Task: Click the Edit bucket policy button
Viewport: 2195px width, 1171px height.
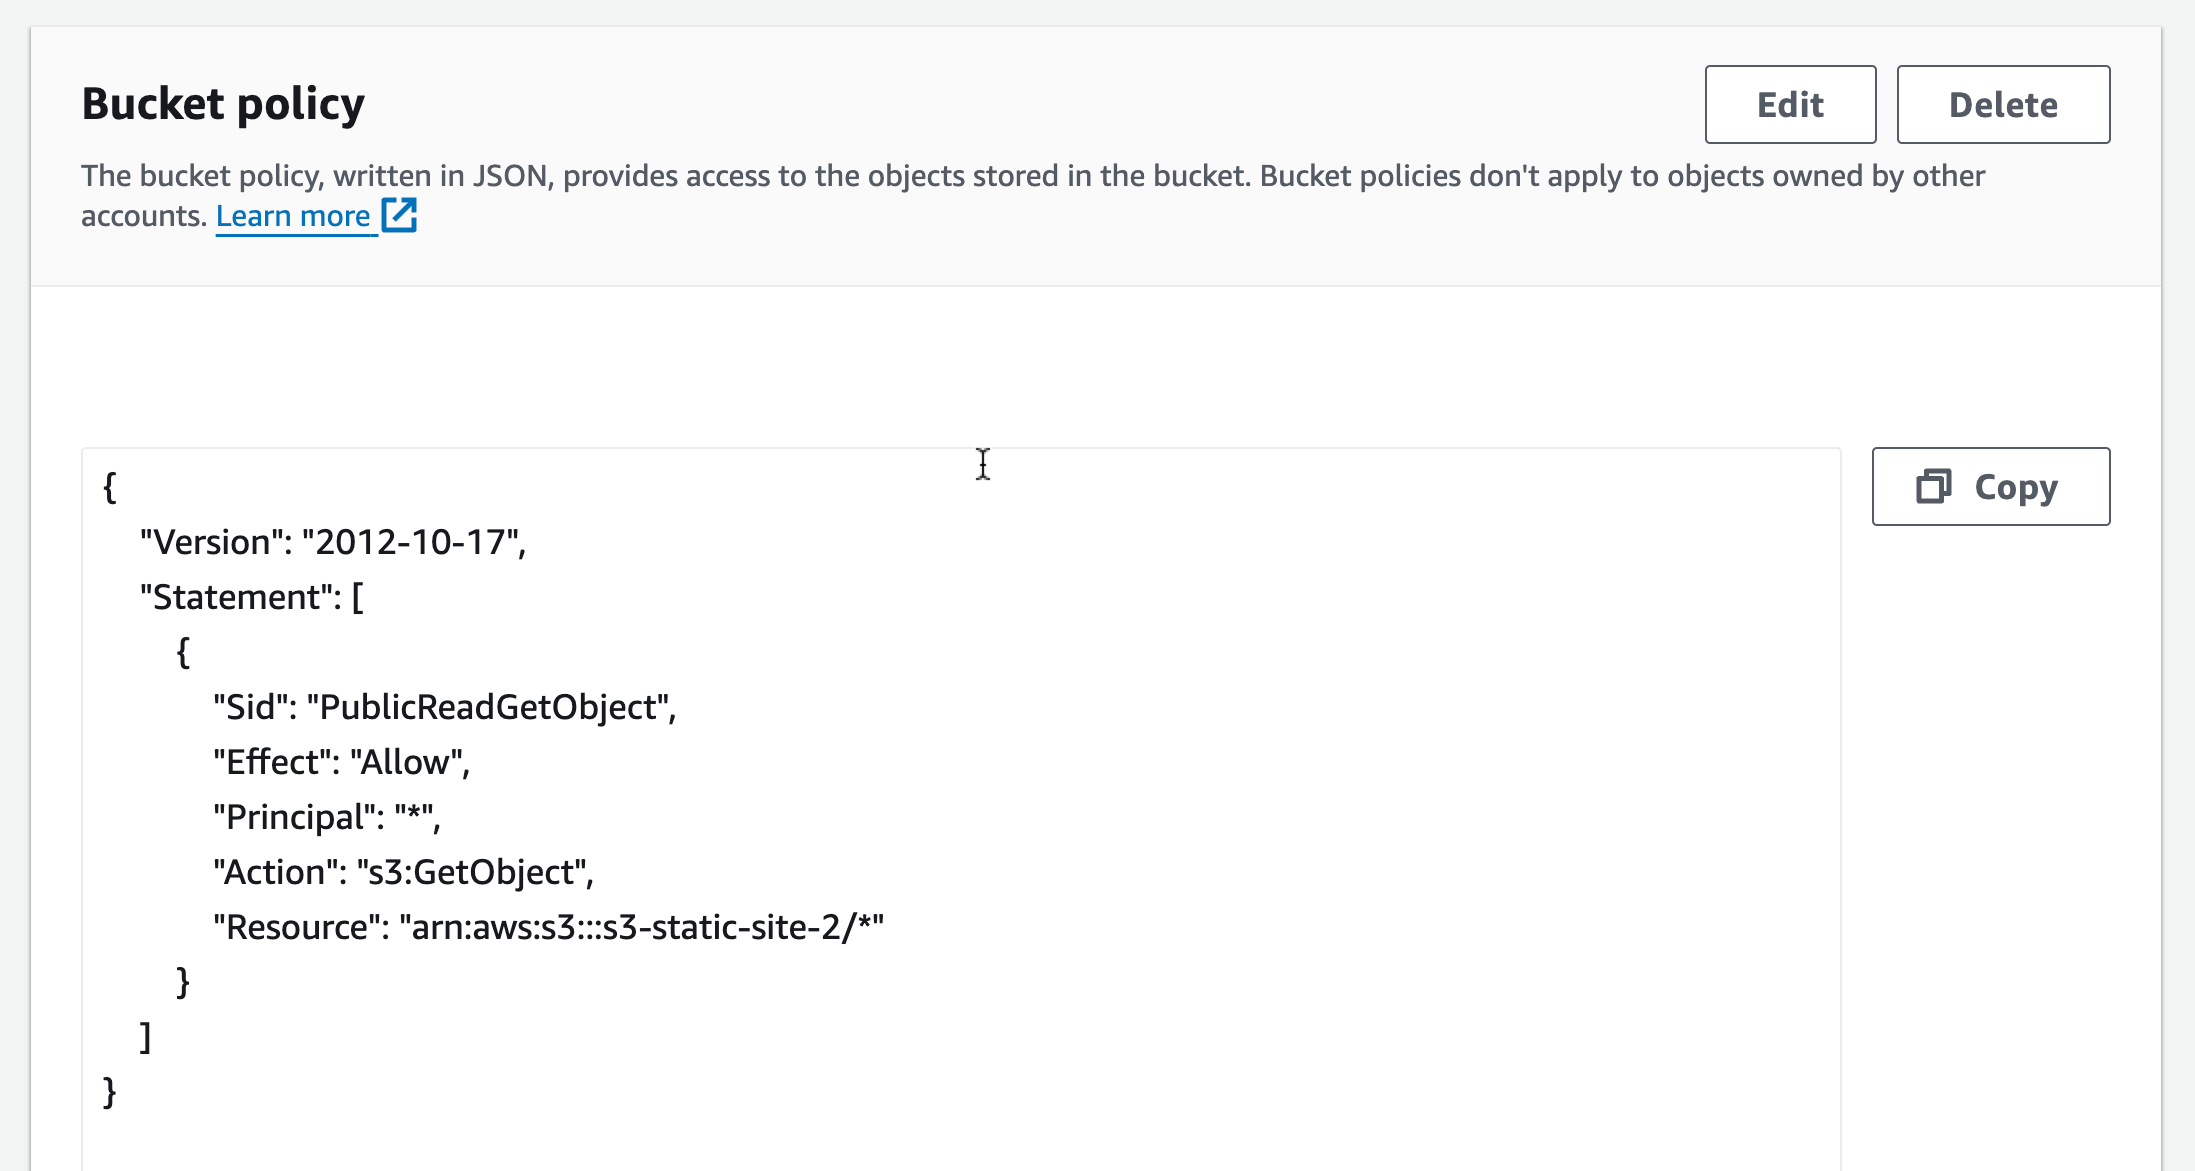Action: click(1790, 105)
